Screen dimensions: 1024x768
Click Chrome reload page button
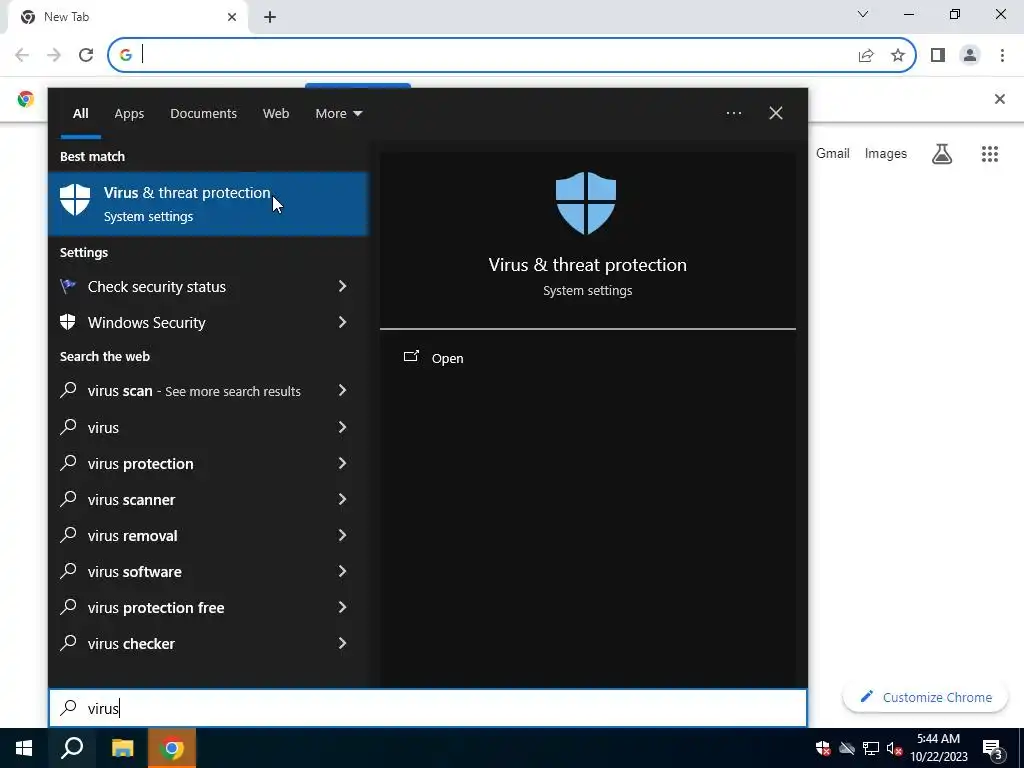click(x=86, y=55)
